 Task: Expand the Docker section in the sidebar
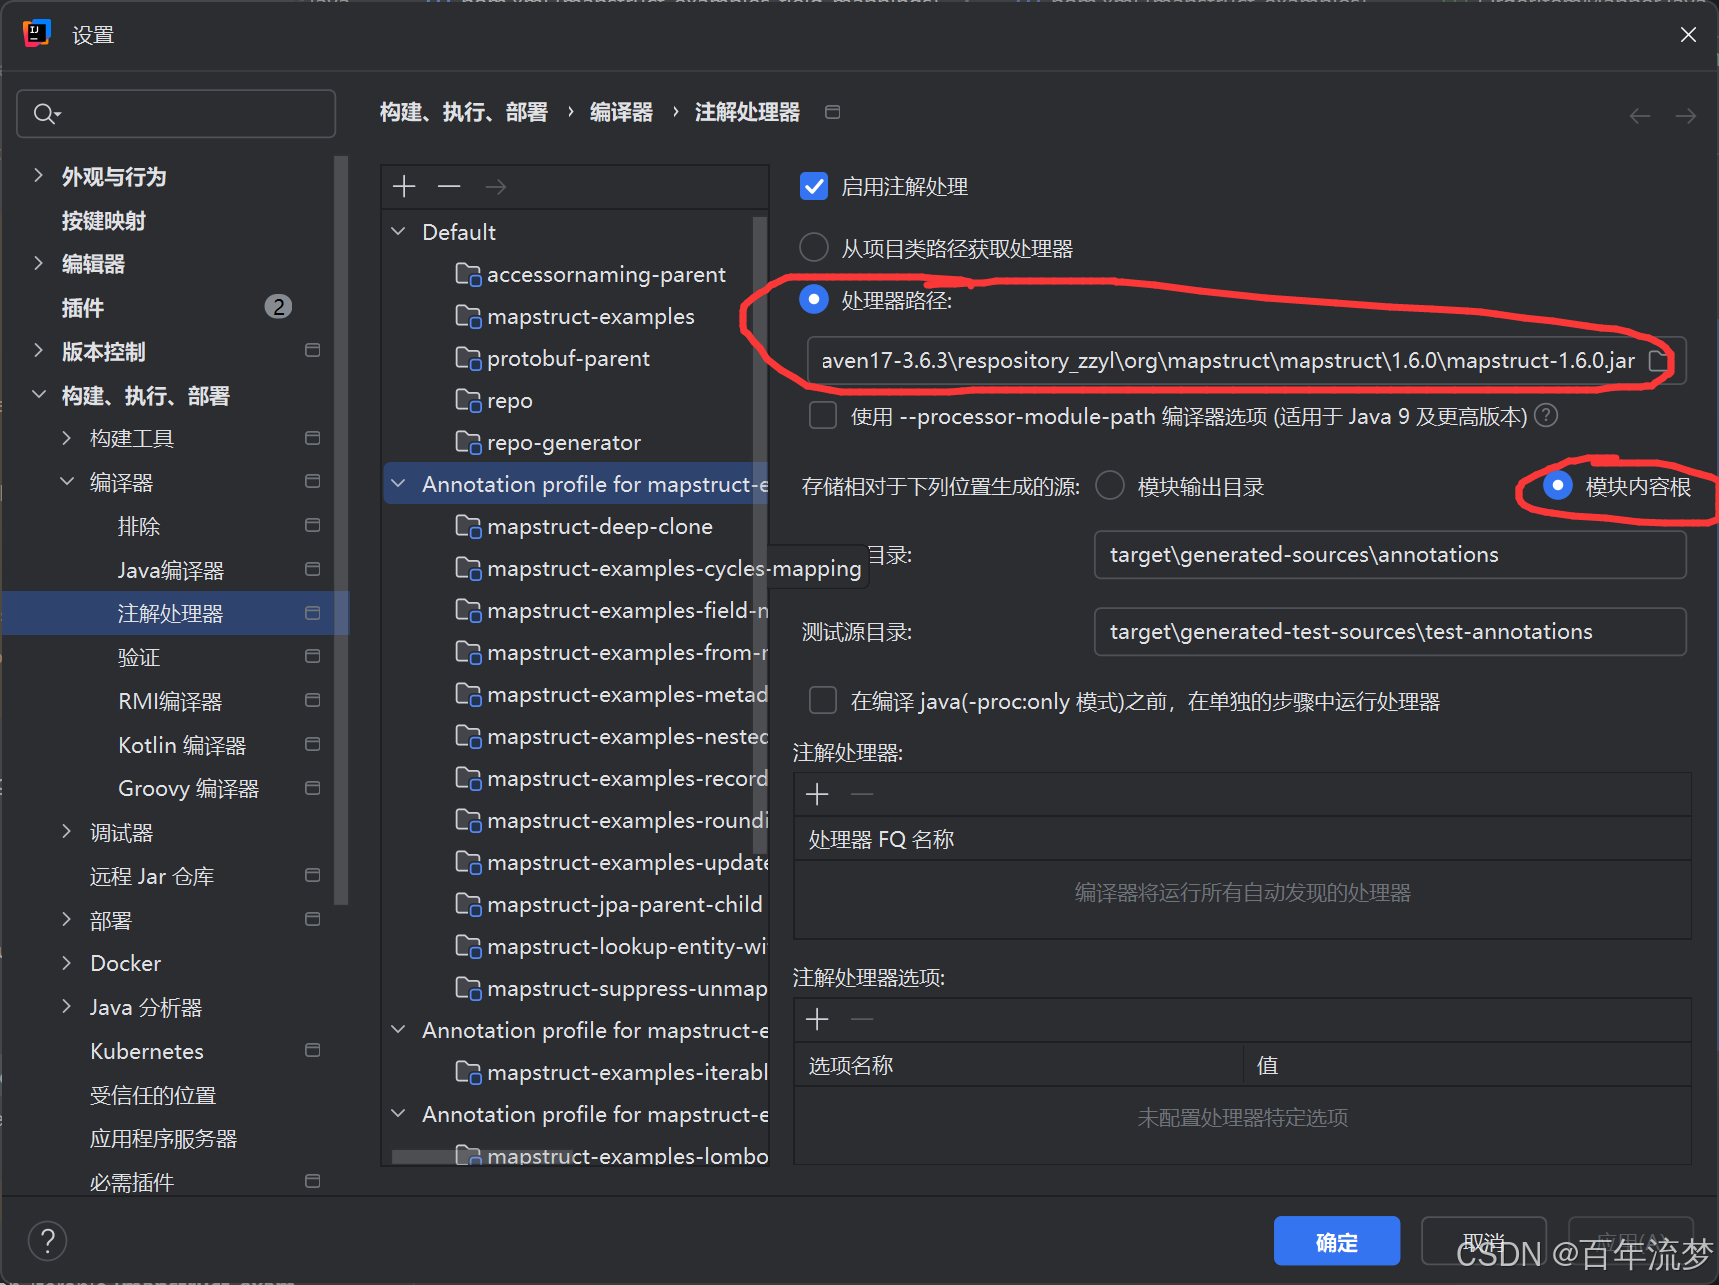pos(66,963)
